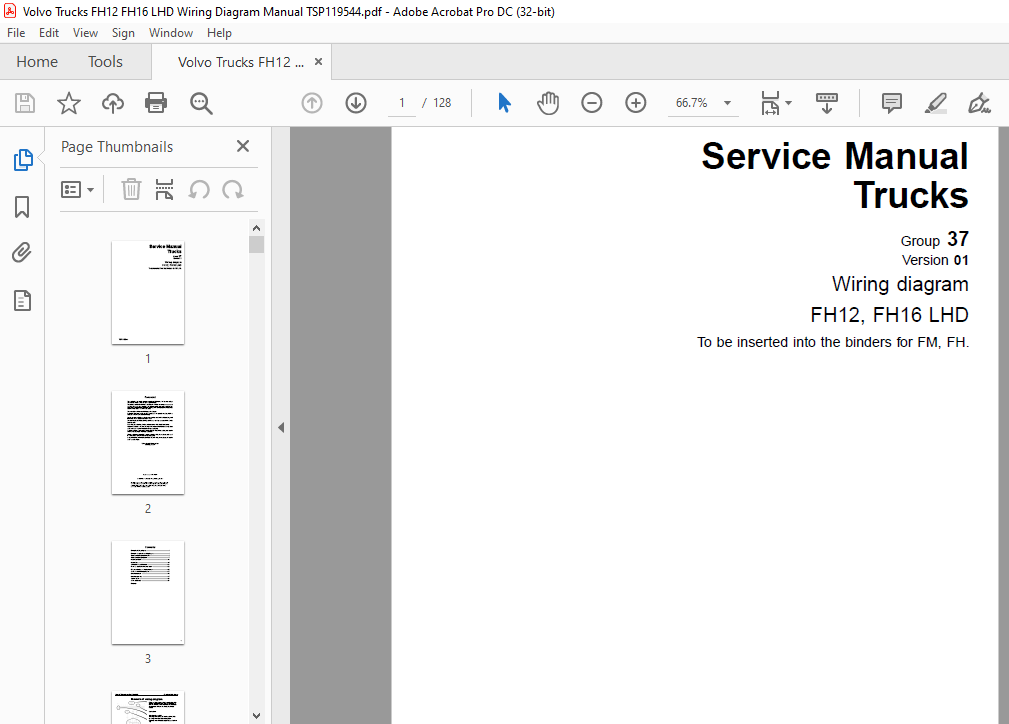Open the Attachments paperclip panel
This screenshot has height=724, width=1009.
22,253
